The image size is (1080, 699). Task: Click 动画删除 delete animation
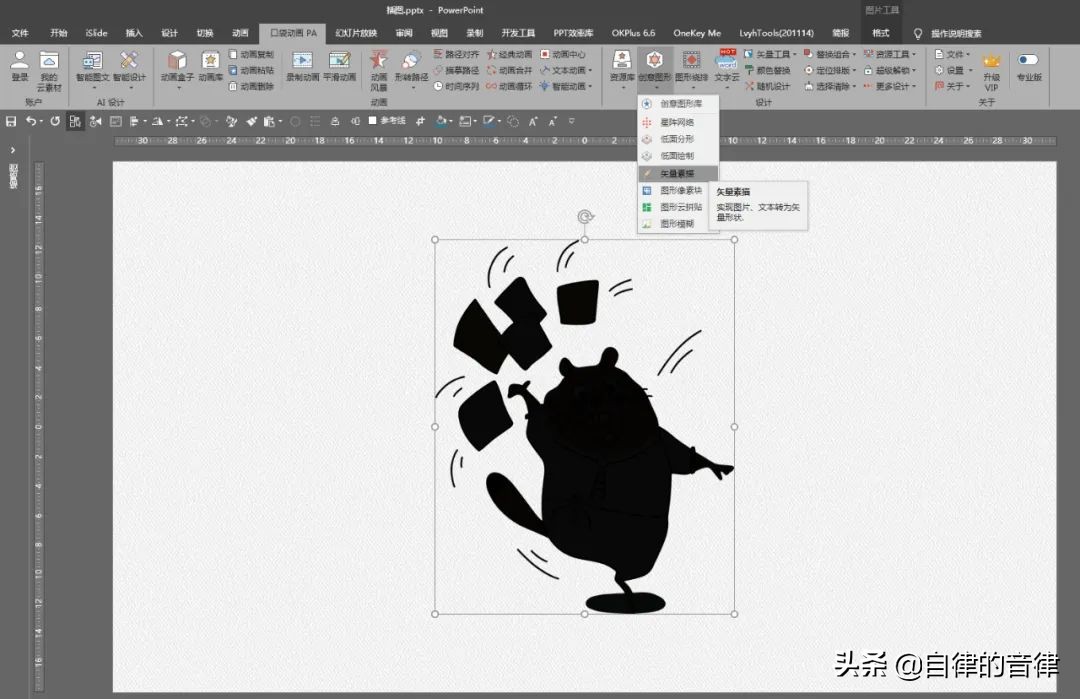point(251,86)
